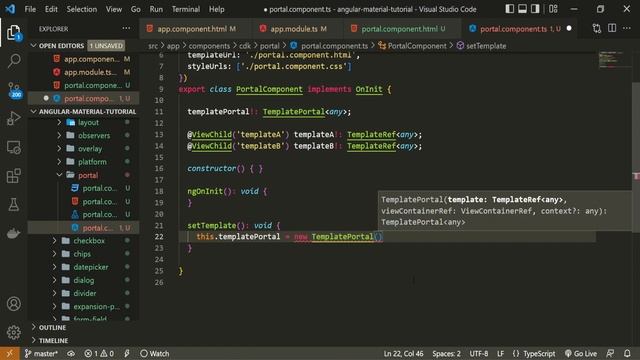Open the Customize Layout icon
Viewport: 640px width, 360px height.
point(553,9)
